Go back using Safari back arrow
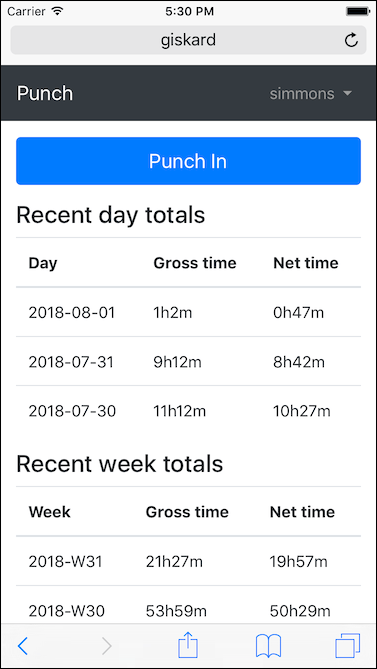This screenshot has height=669, width=377. pyautogui.click(x=23, y=646)
